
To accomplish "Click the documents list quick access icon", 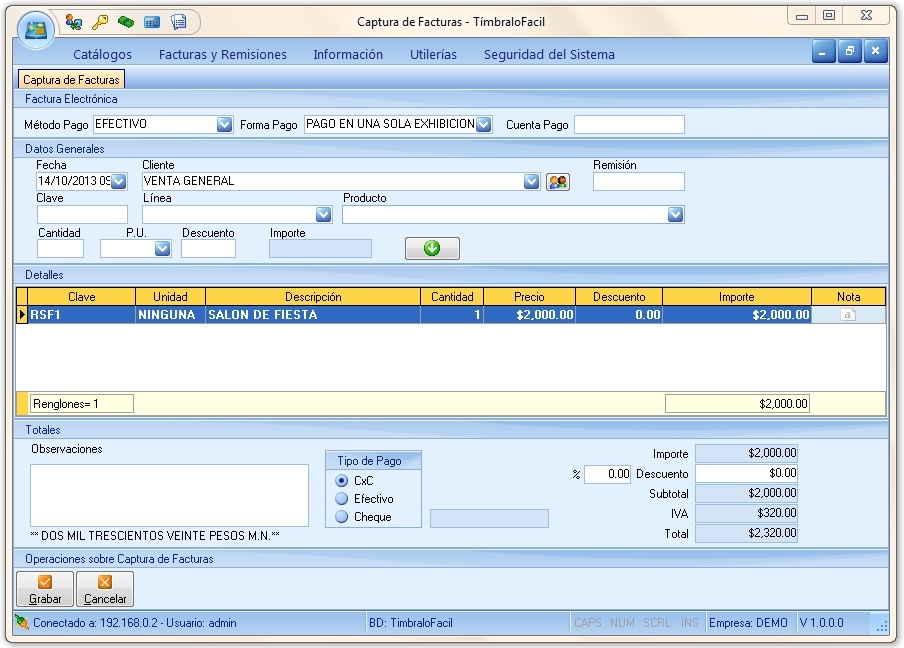I will [179, 22].
